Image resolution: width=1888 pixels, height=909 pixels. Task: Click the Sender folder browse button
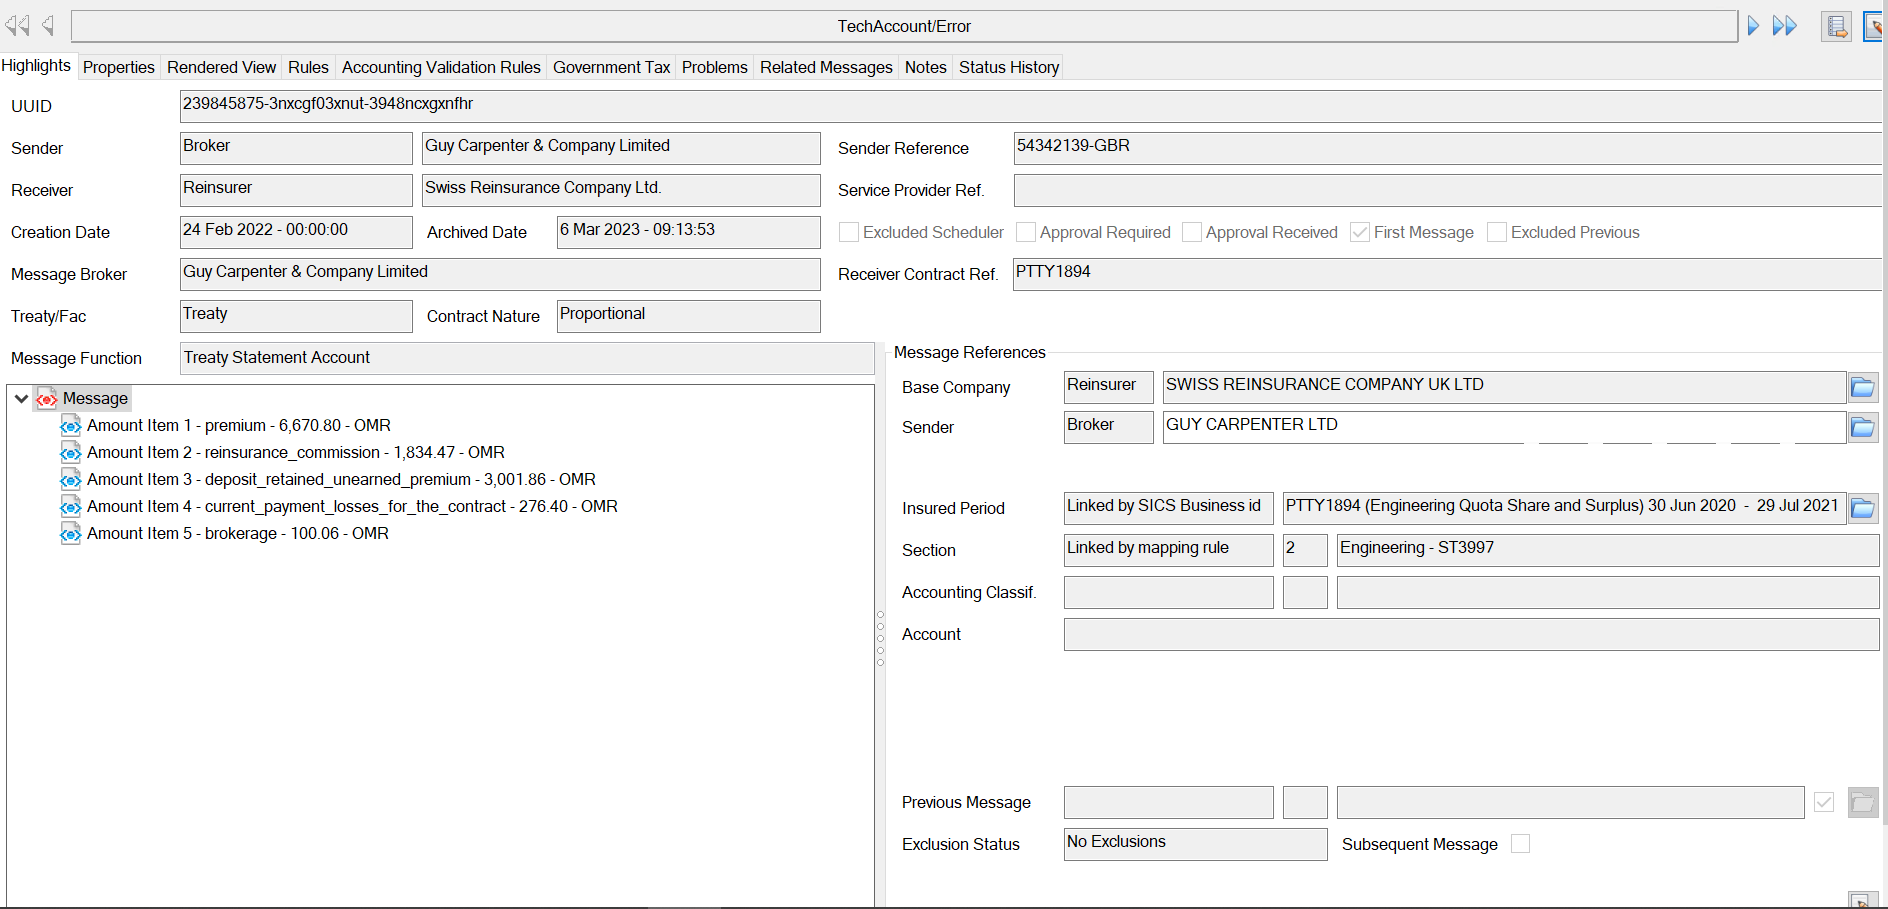coord(1862,427)
